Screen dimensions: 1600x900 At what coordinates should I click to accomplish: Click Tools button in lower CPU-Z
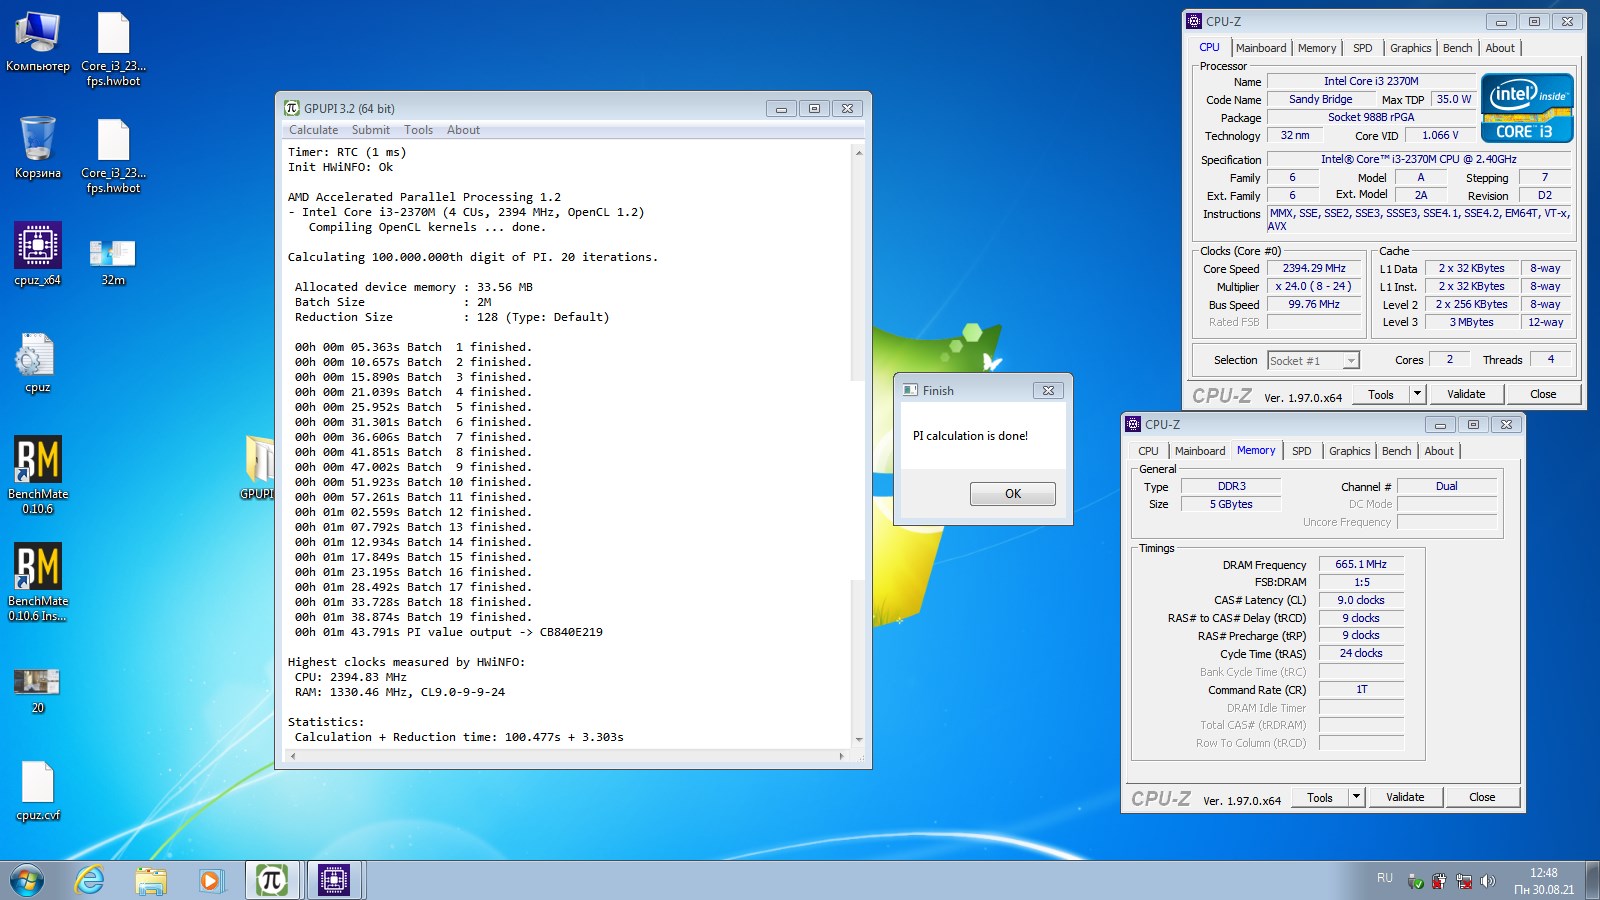pos(1320,797)
